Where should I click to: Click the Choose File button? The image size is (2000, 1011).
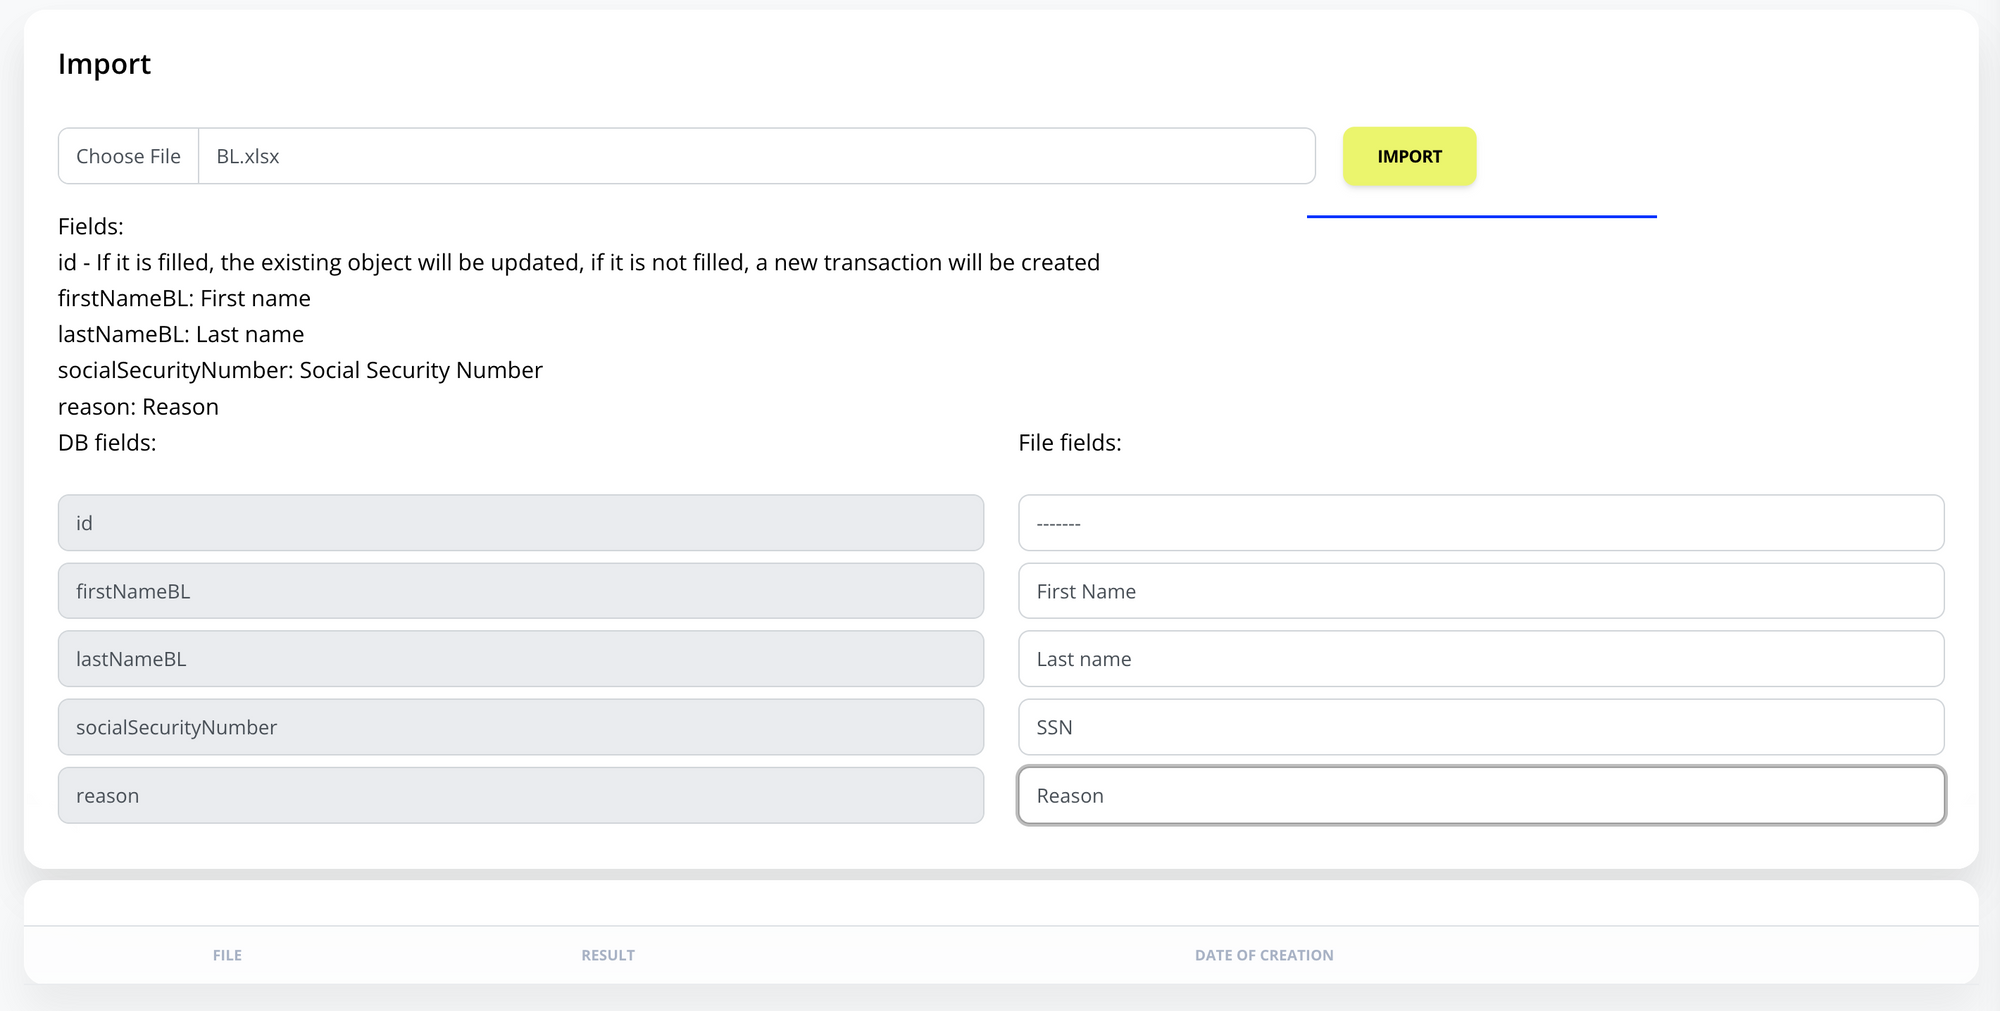point(128,156)
